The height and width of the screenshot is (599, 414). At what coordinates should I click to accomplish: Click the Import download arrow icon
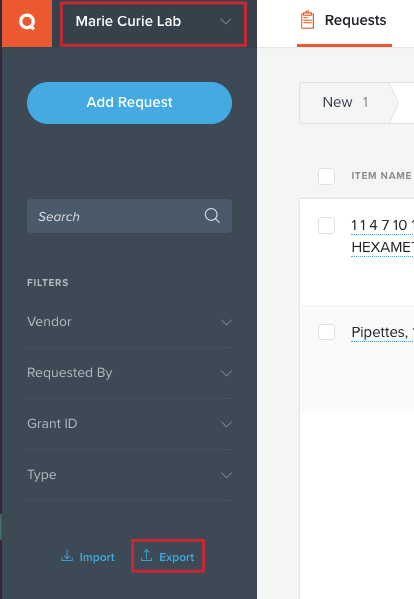(67, 556)
